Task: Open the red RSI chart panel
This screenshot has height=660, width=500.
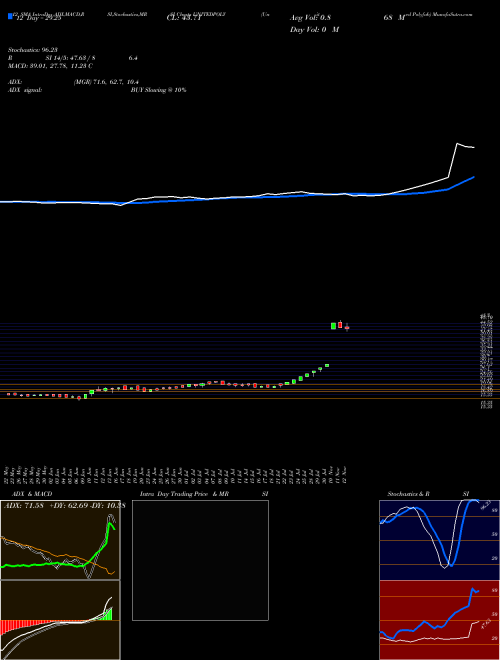Action: 439,620
